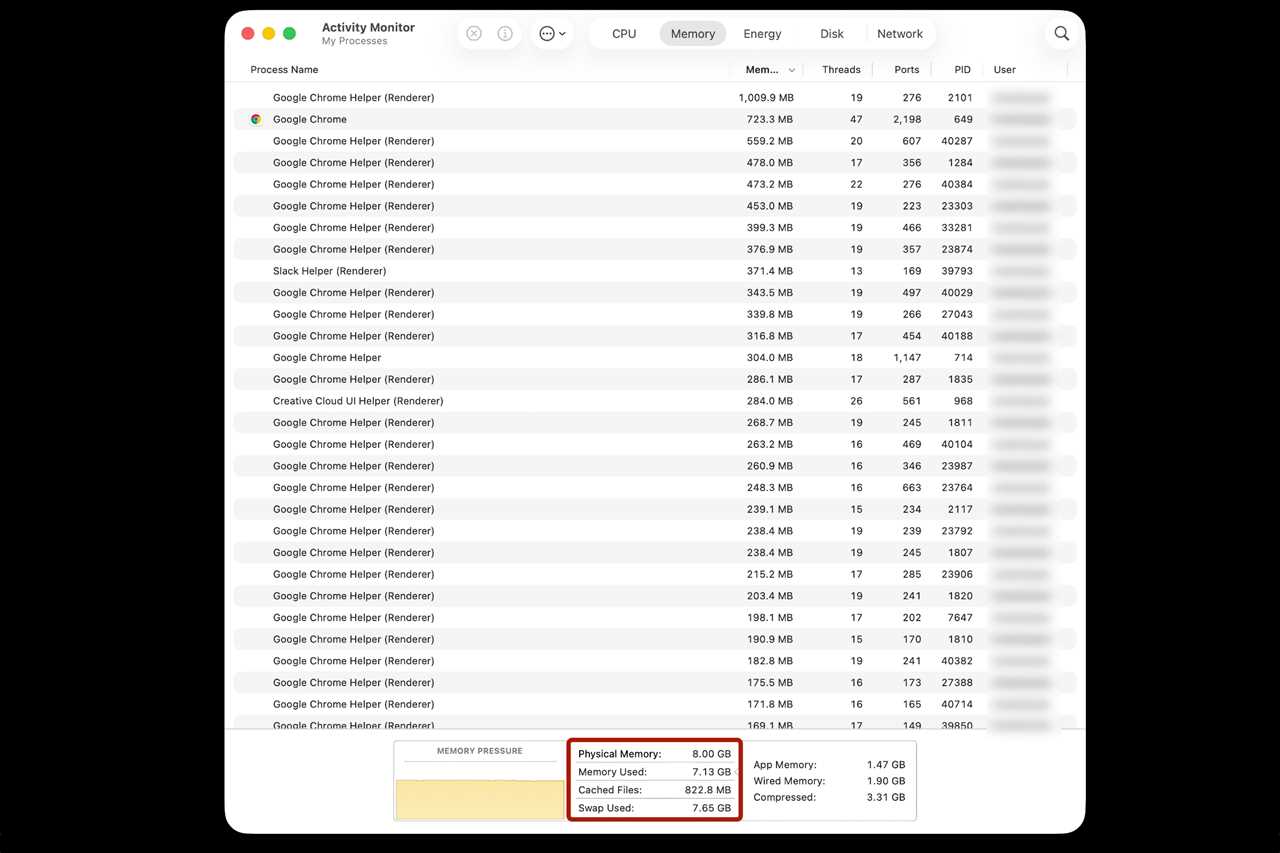Switch to the Network tab
This screenshot has height=853, width=1280.
click(x=899, y=33)
